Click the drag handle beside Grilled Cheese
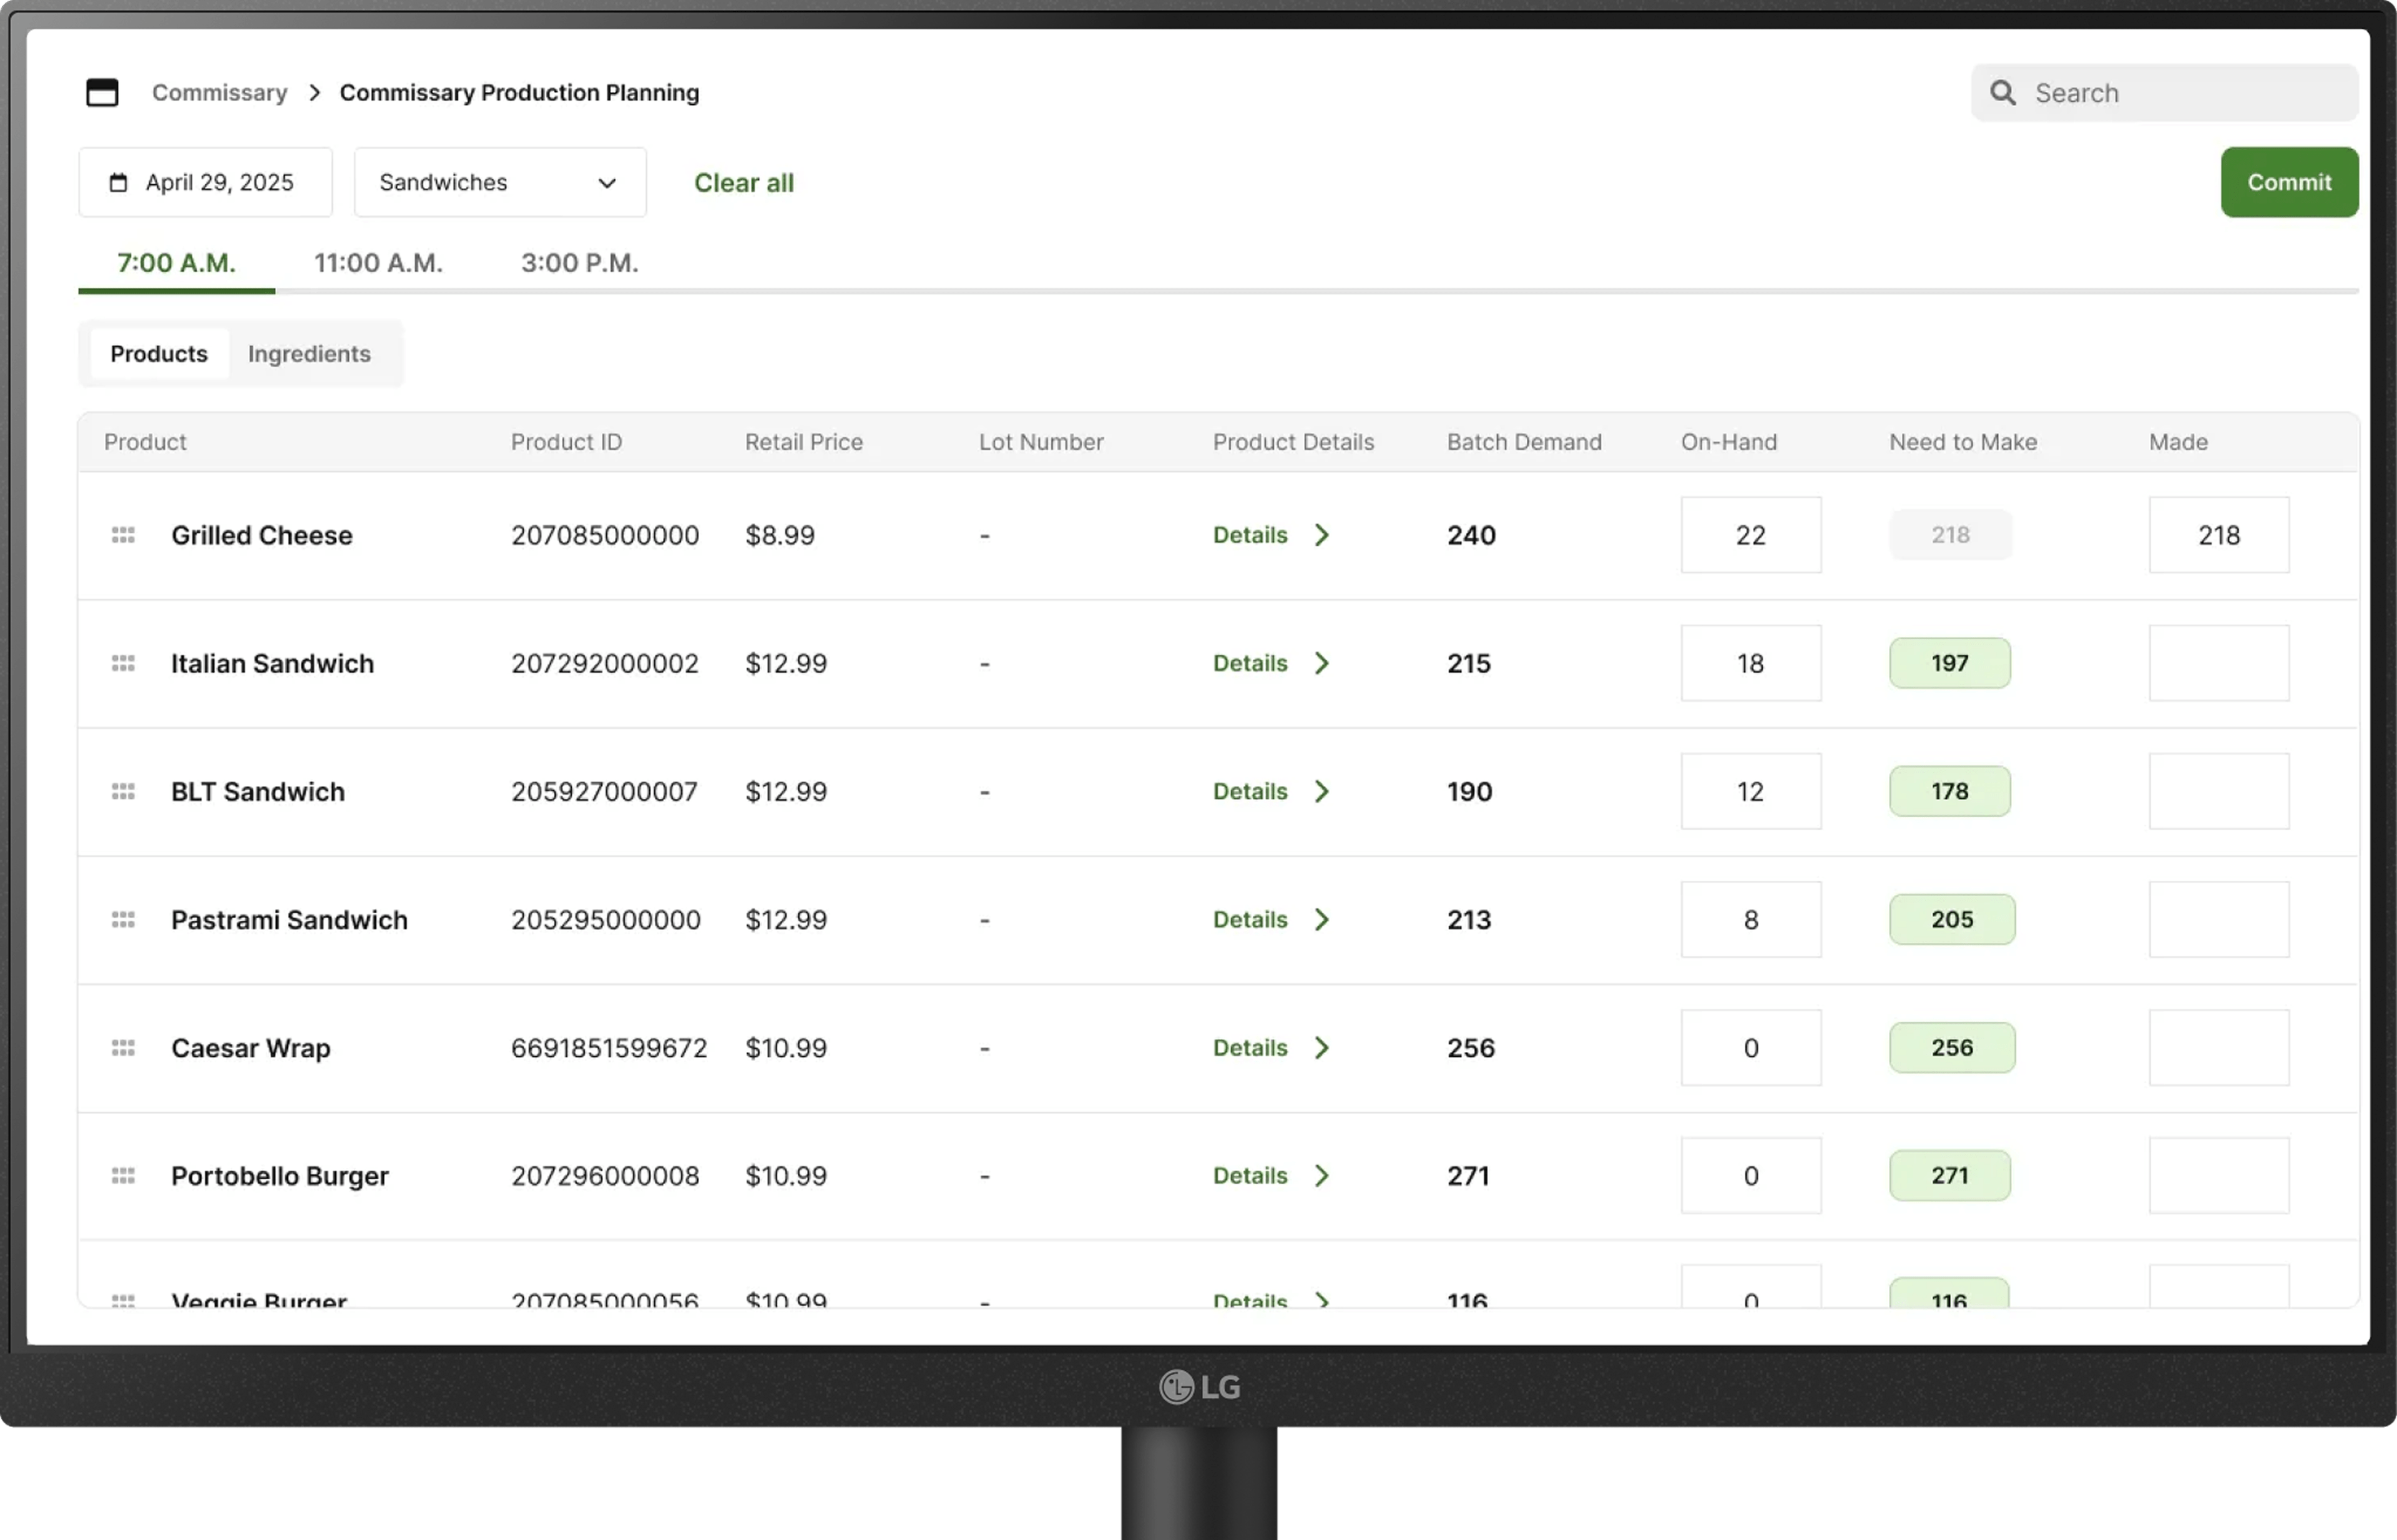The width and height of the screenshot is (2397, 1540). 123,535
